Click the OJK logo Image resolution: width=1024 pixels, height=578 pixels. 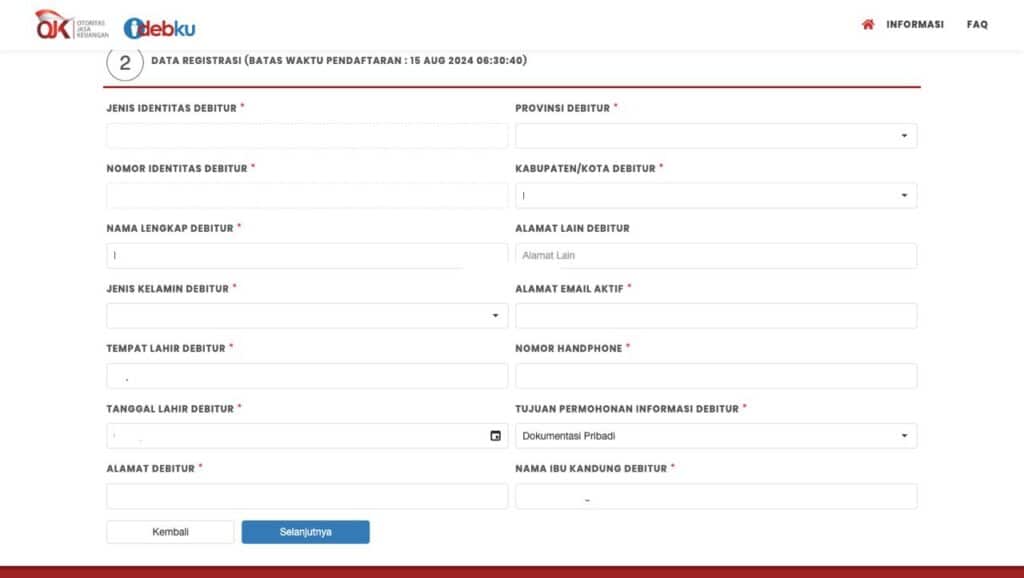click(72, 25)
